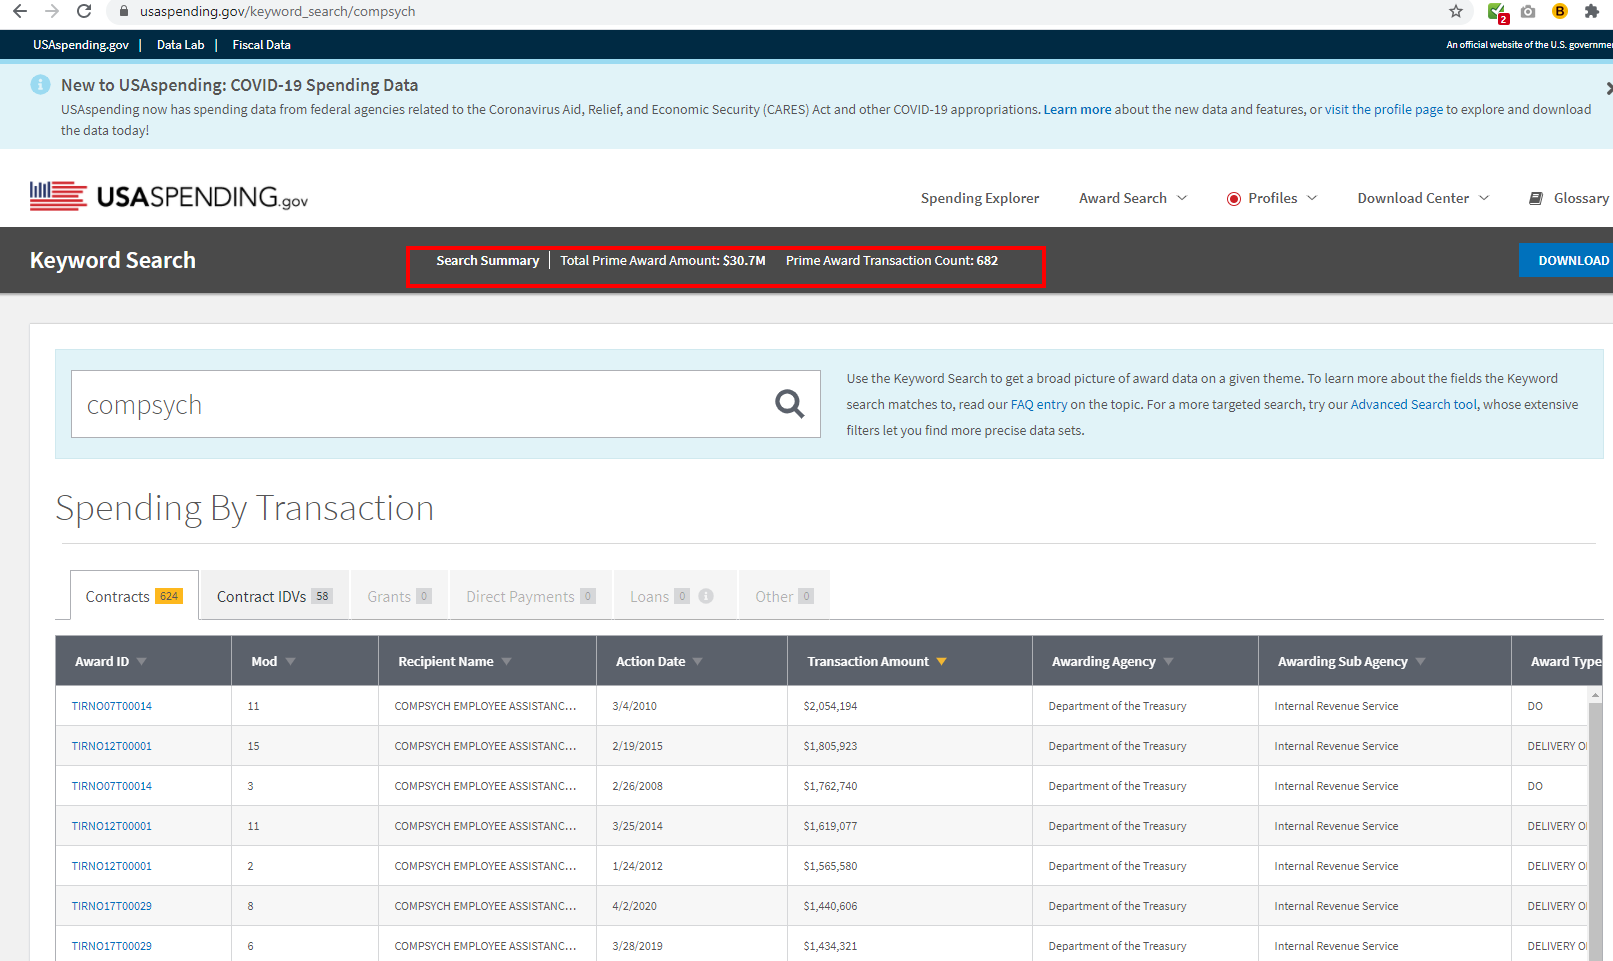
Task: Click the browser forward arrow
Action: tap(52, 12)
